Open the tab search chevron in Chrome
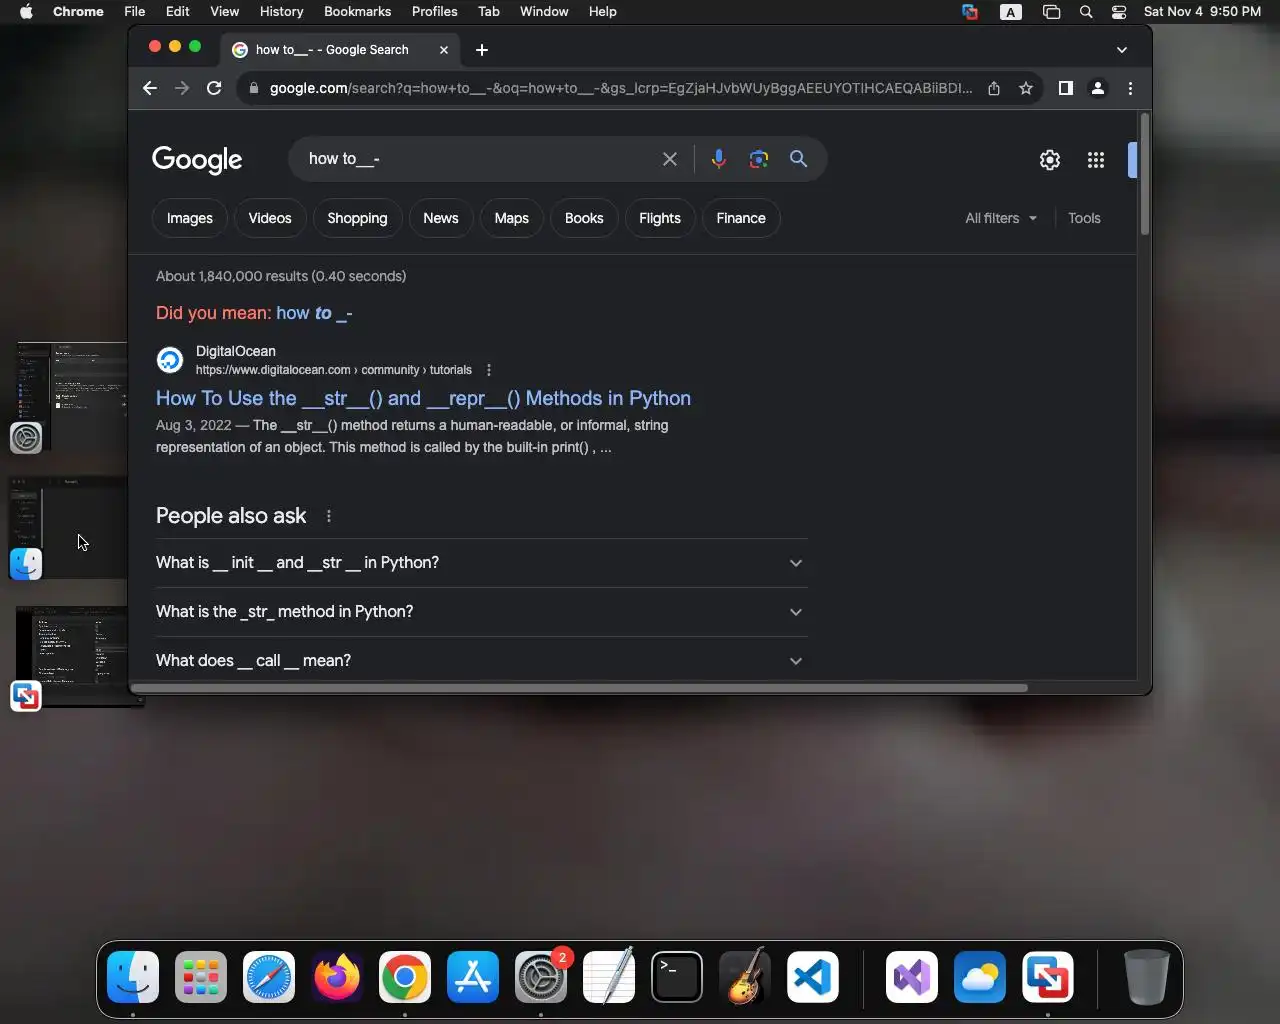This screenshot has width=1280, height=1024. tap(1122, 50)
